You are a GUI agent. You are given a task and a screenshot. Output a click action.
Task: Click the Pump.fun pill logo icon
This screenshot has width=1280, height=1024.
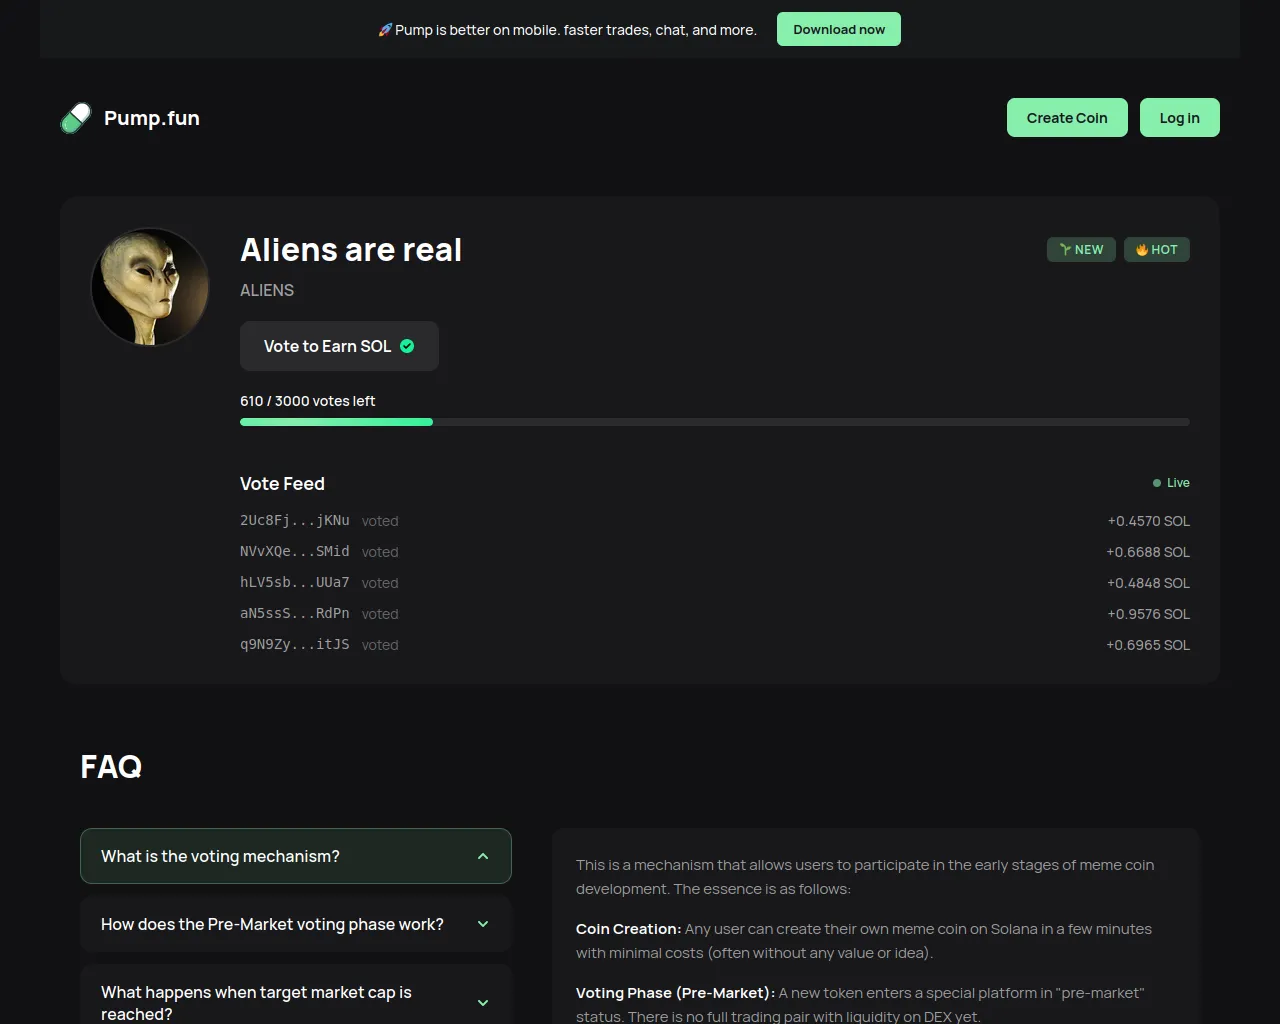pos(76,118)
